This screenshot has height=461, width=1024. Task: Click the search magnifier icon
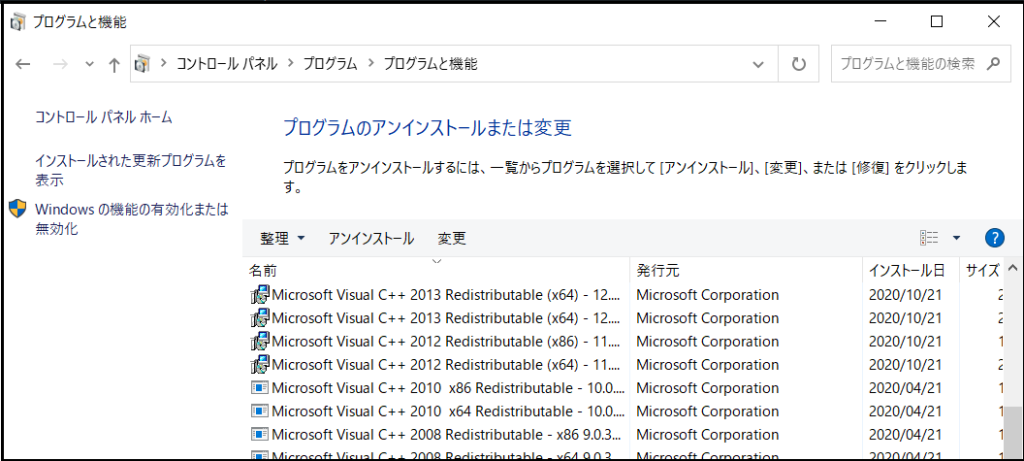coord(992,64)
